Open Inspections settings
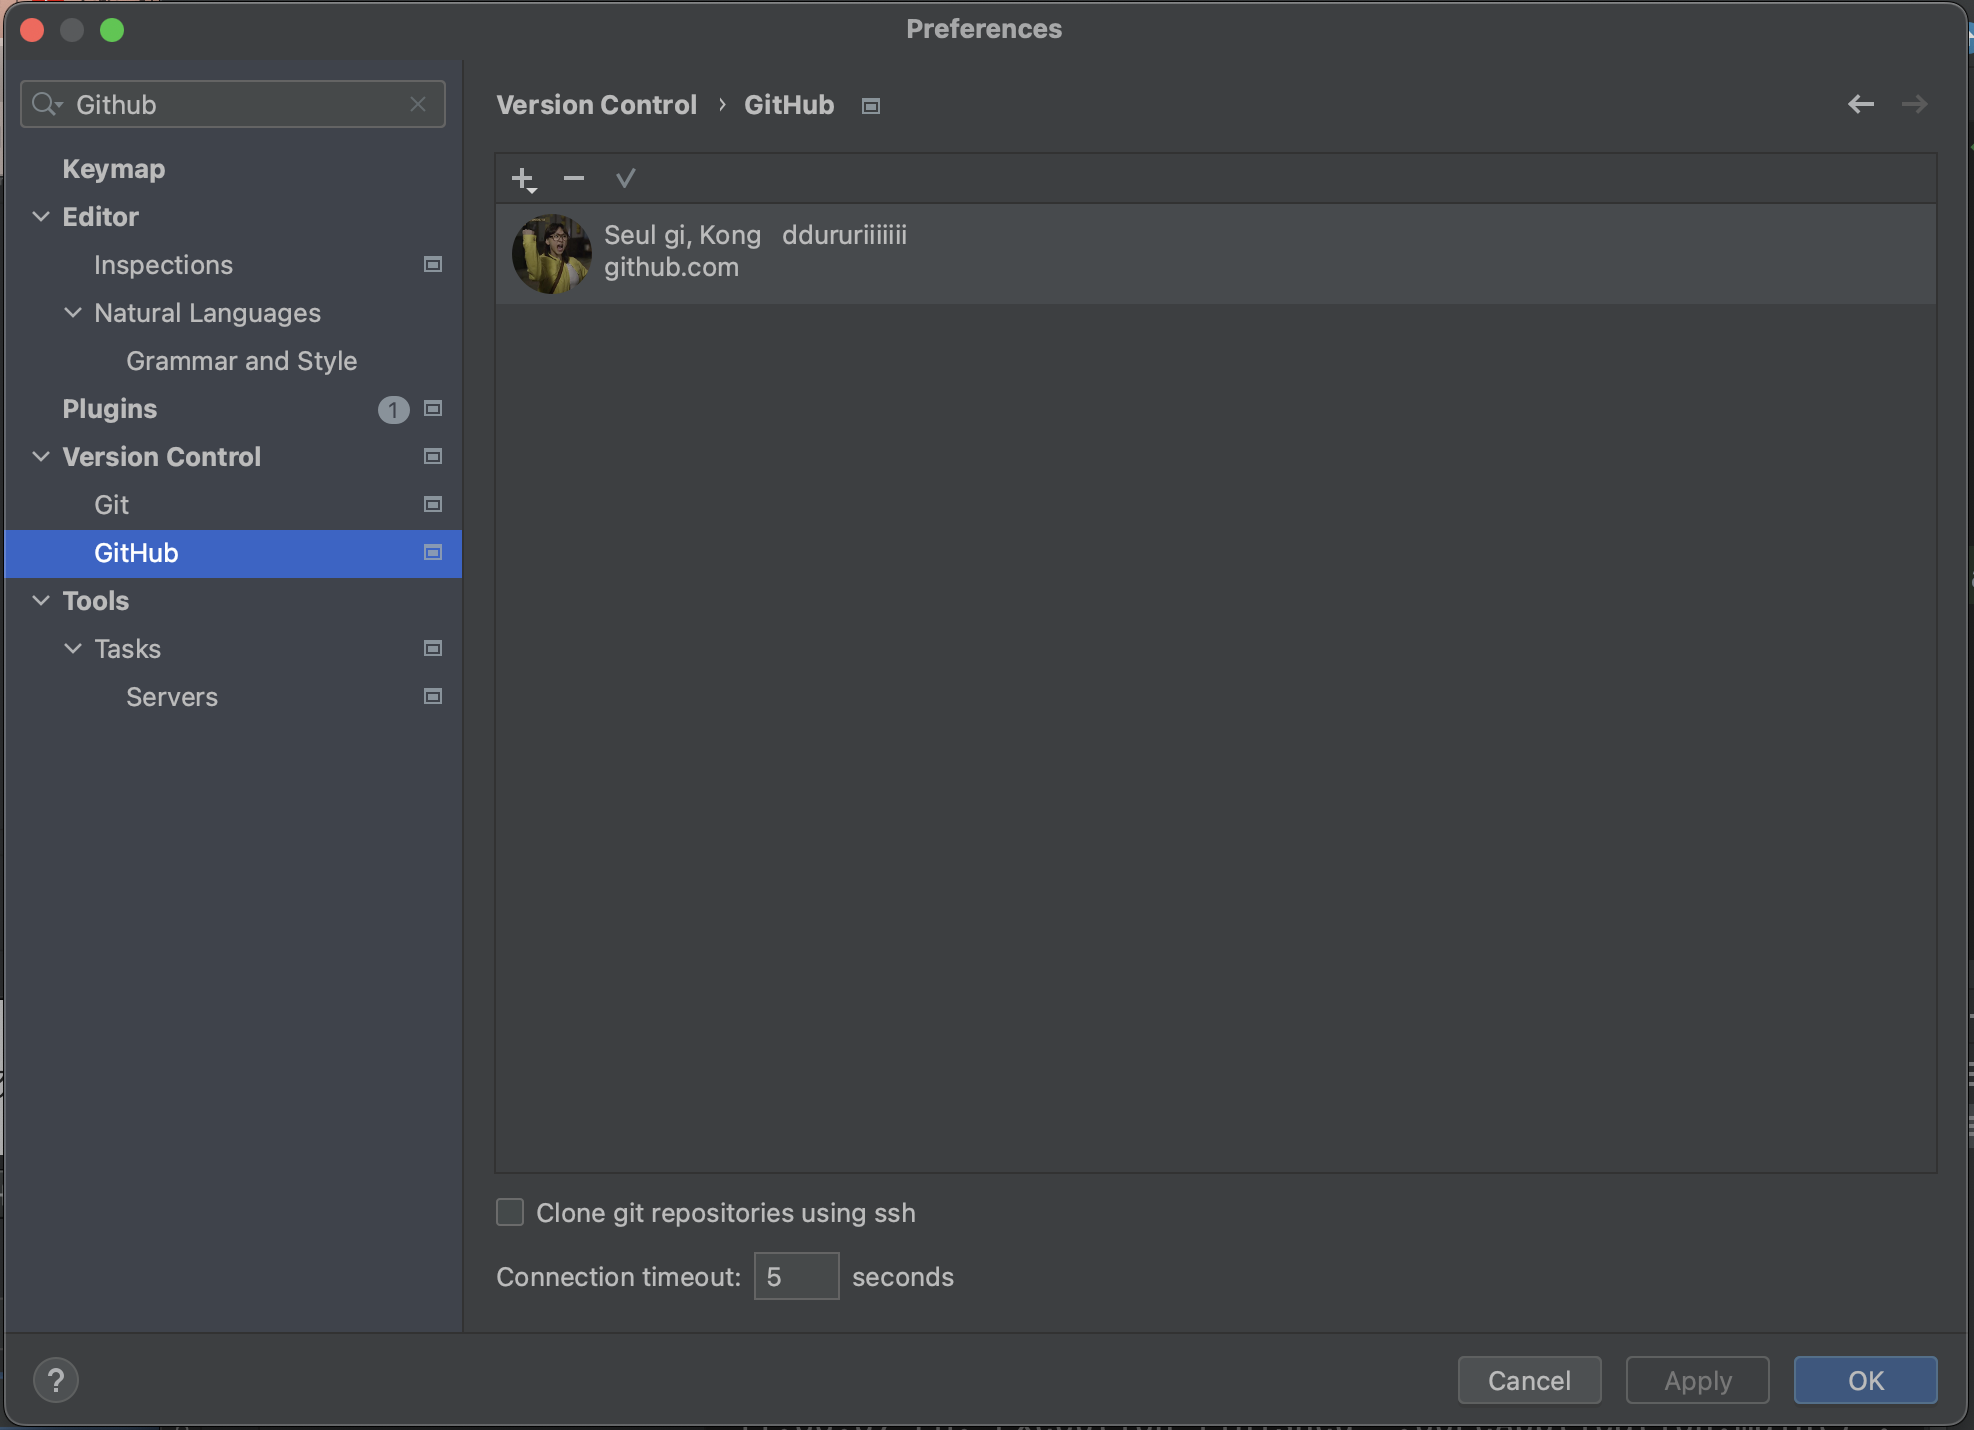Screen dimensions: 1974x1430 tap(163, 265)
